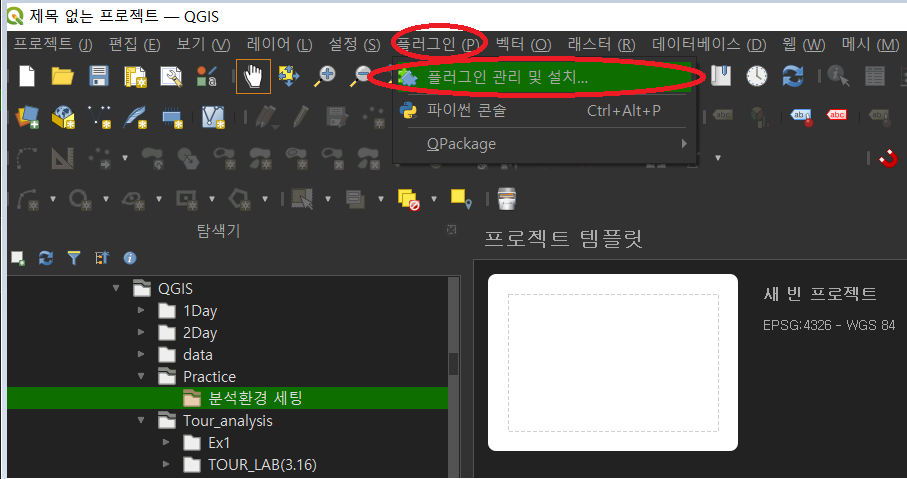The height and width of the screenshot is (479, 907).
Task: Open attribute table icon
Action: (x=874, y=76)
